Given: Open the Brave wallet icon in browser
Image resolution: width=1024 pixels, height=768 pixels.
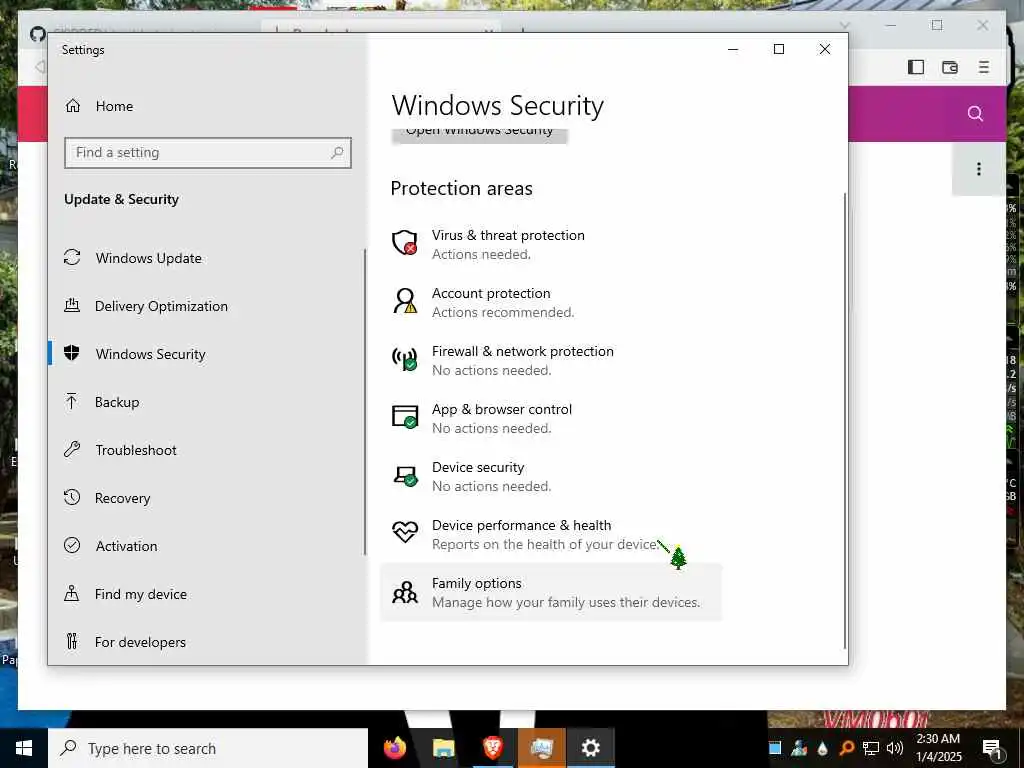Looking at the screenshot, I should (x=950, y=67).
